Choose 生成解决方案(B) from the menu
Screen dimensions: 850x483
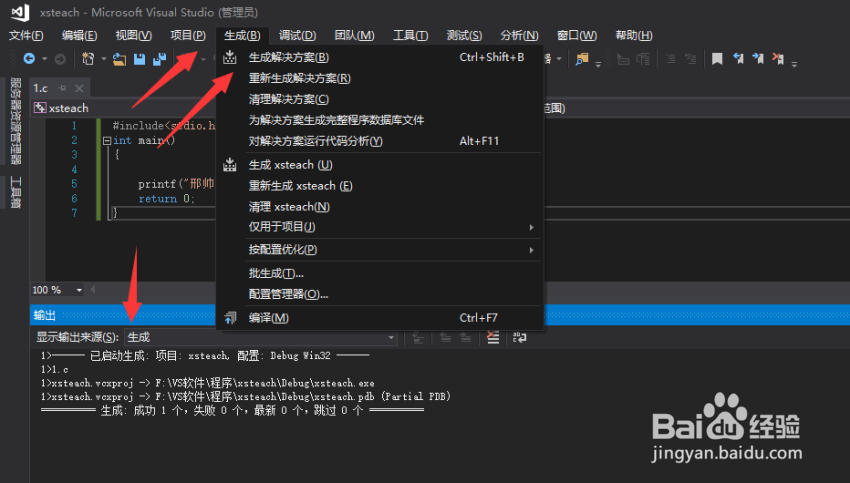[380, 57]
